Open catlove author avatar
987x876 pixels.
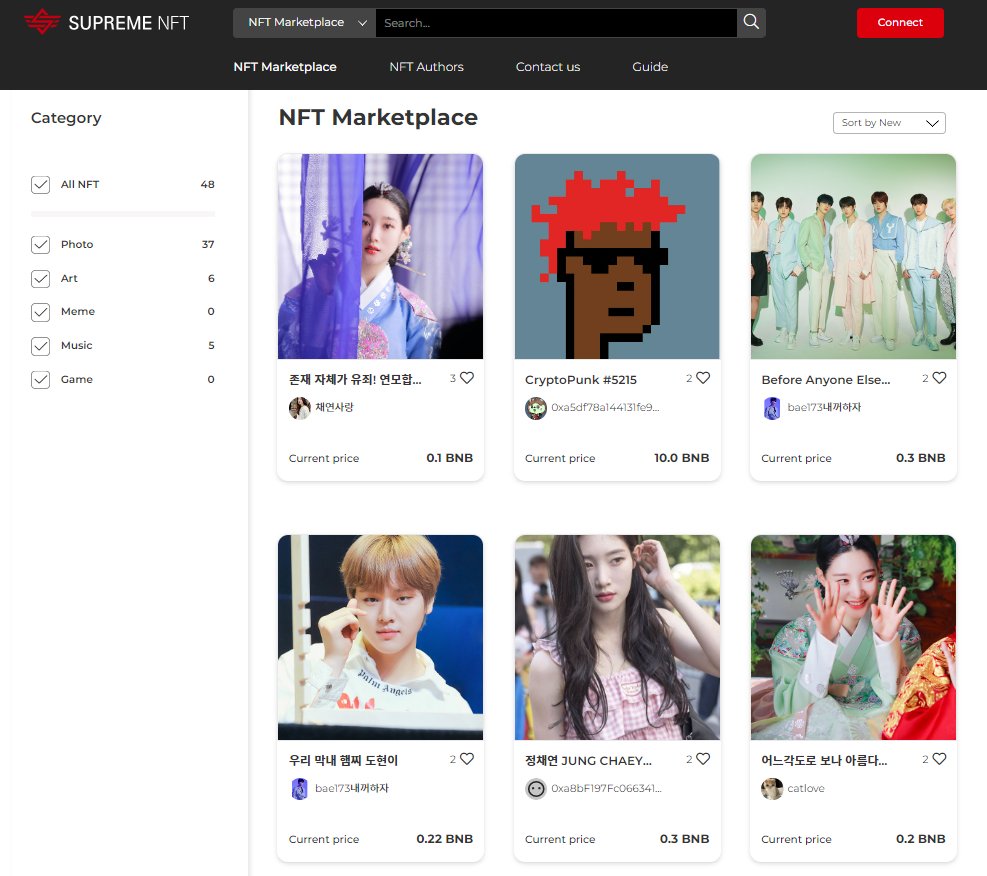pos(772,789)
